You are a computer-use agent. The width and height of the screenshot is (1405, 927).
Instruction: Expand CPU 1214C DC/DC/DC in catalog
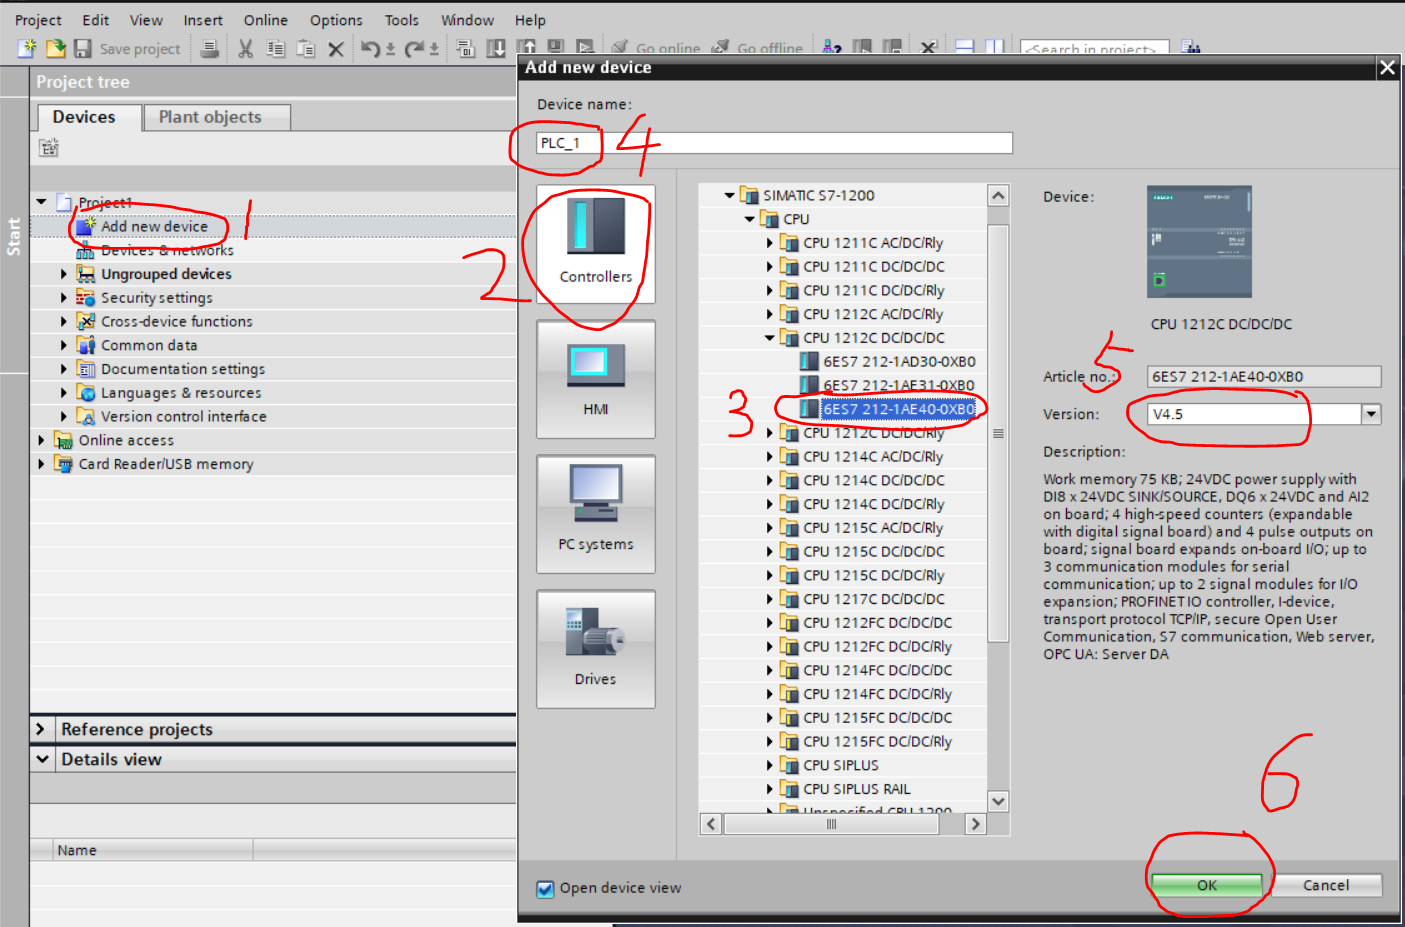770,481
